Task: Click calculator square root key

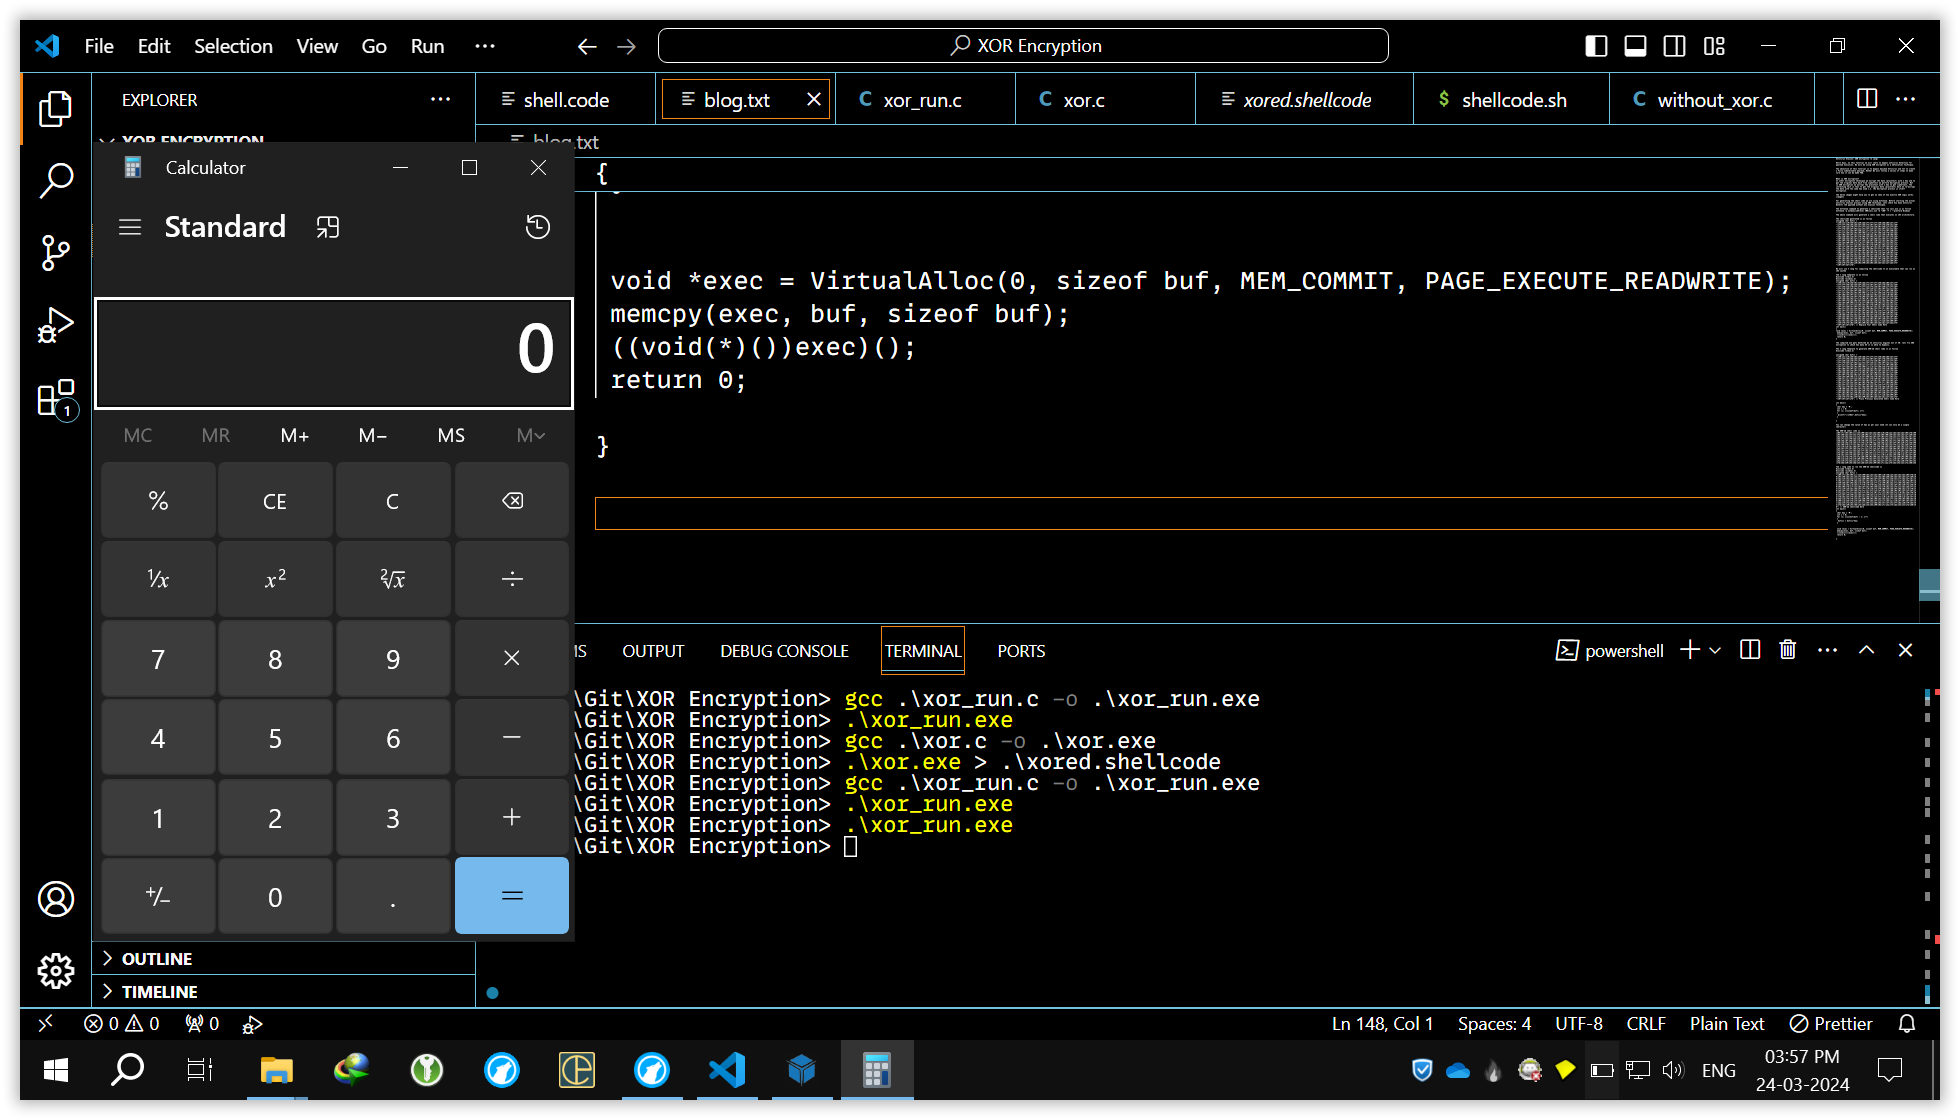Action: tap(393, 579)
